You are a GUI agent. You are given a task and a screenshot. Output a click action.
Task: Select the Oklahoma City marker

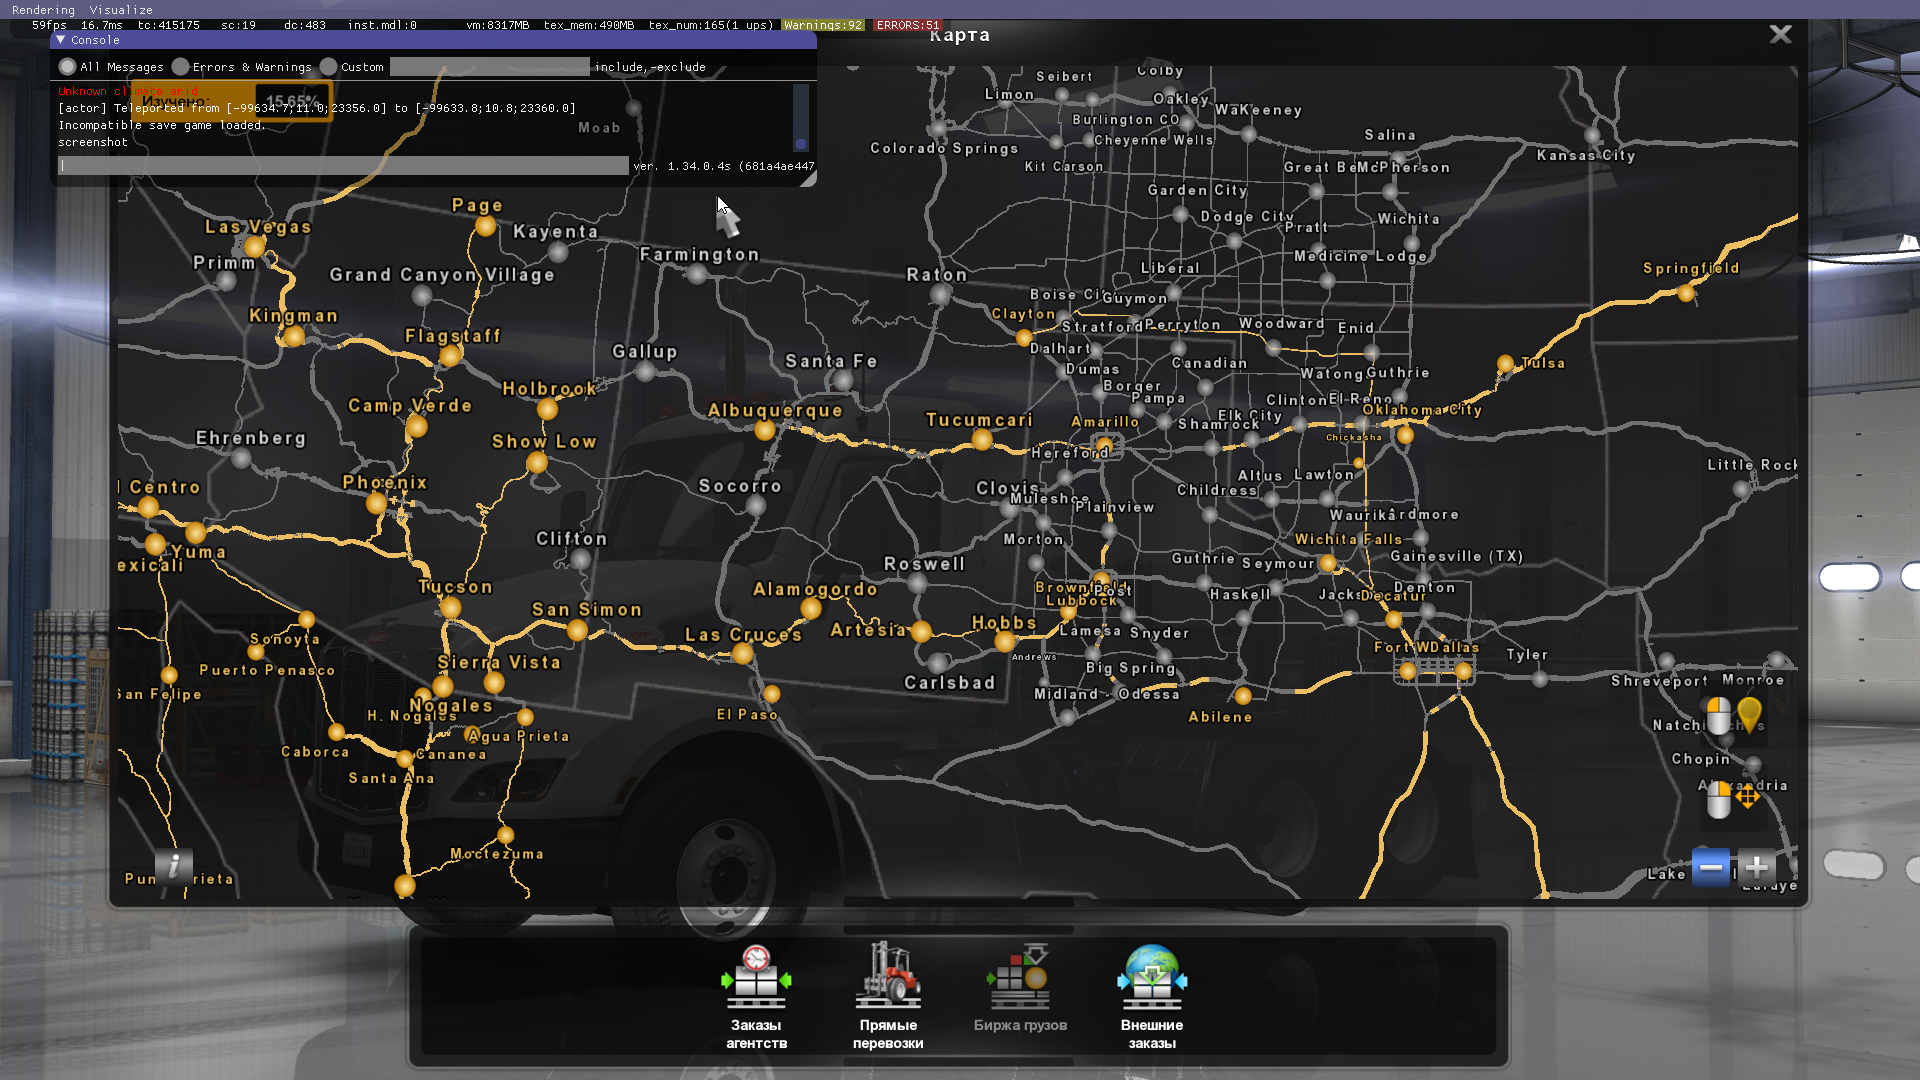pos(1405,435)
